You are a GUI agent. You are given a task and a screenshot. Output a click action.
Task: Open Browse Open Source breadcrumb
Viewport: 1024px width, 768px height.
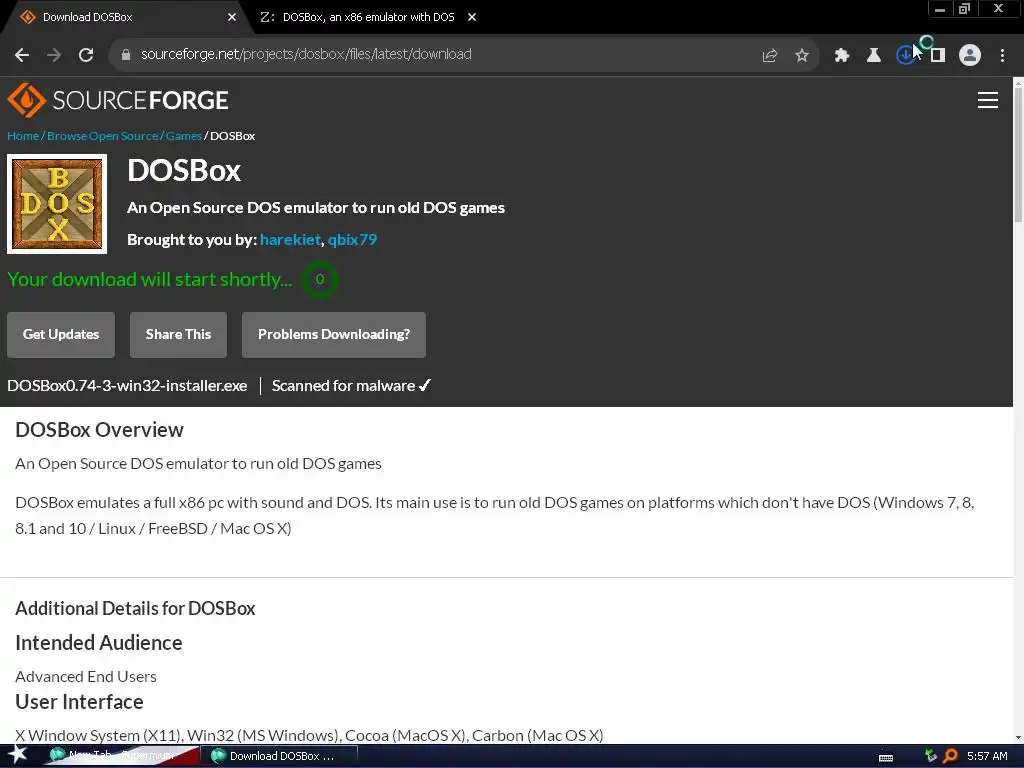(103, 136)
